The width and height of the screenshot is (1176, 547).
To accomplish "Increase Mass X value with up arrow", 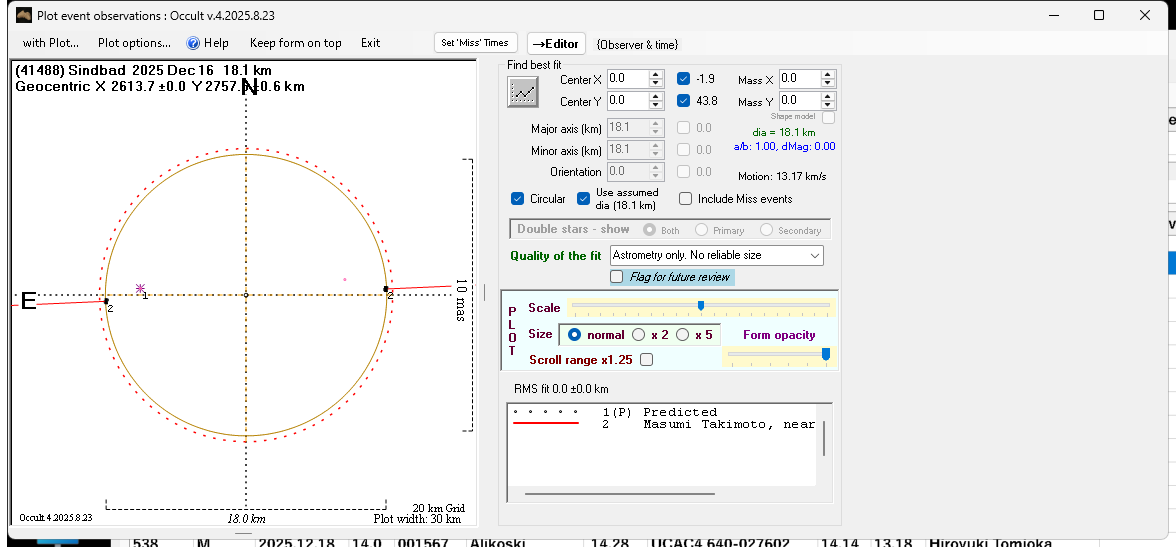I will click(x=828, y=75).
